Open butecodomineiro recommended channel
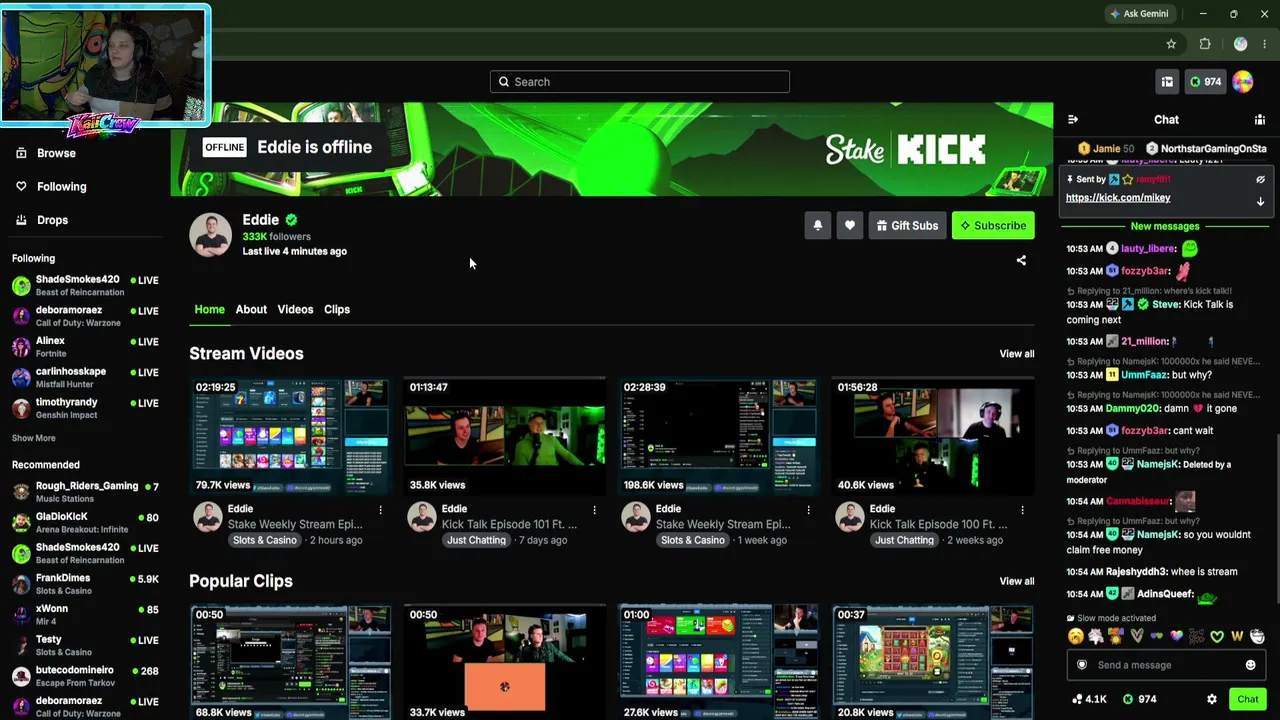The image size is (1280, 720). [85, 676]
